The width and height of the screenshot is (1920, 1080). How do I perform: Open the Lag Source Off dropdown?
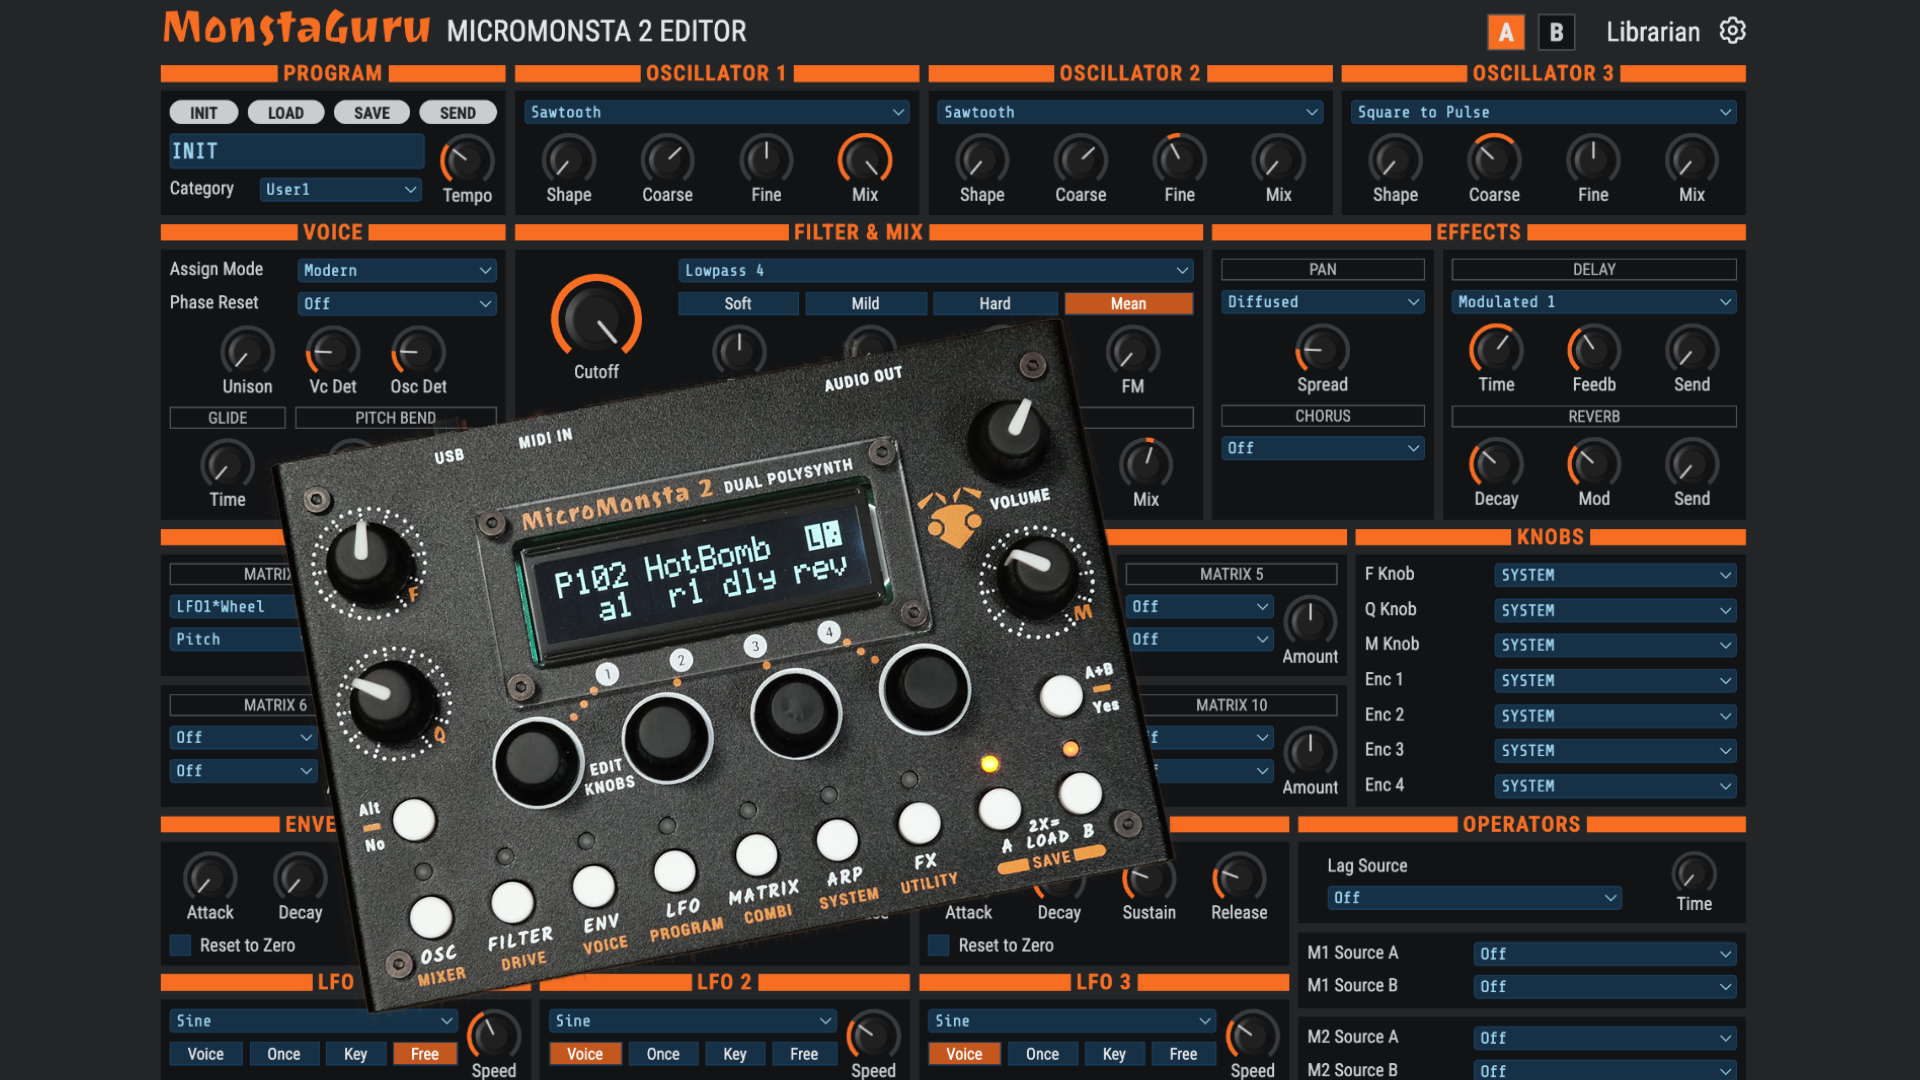1474,898
